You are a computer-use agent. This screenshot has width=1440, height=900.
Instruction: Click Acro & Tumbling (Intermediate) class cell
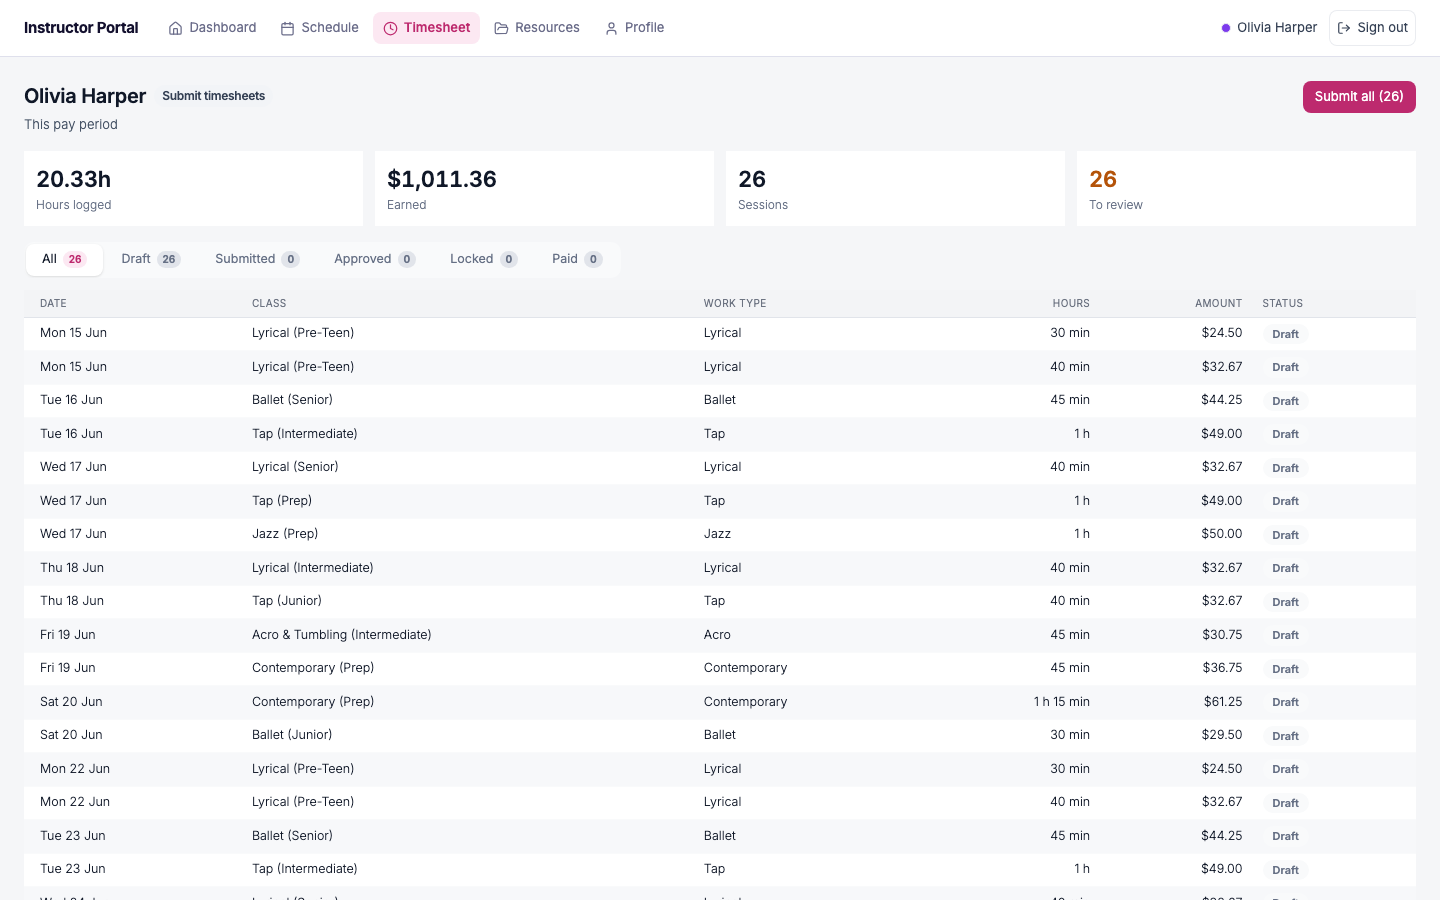[x=342, y=635]
